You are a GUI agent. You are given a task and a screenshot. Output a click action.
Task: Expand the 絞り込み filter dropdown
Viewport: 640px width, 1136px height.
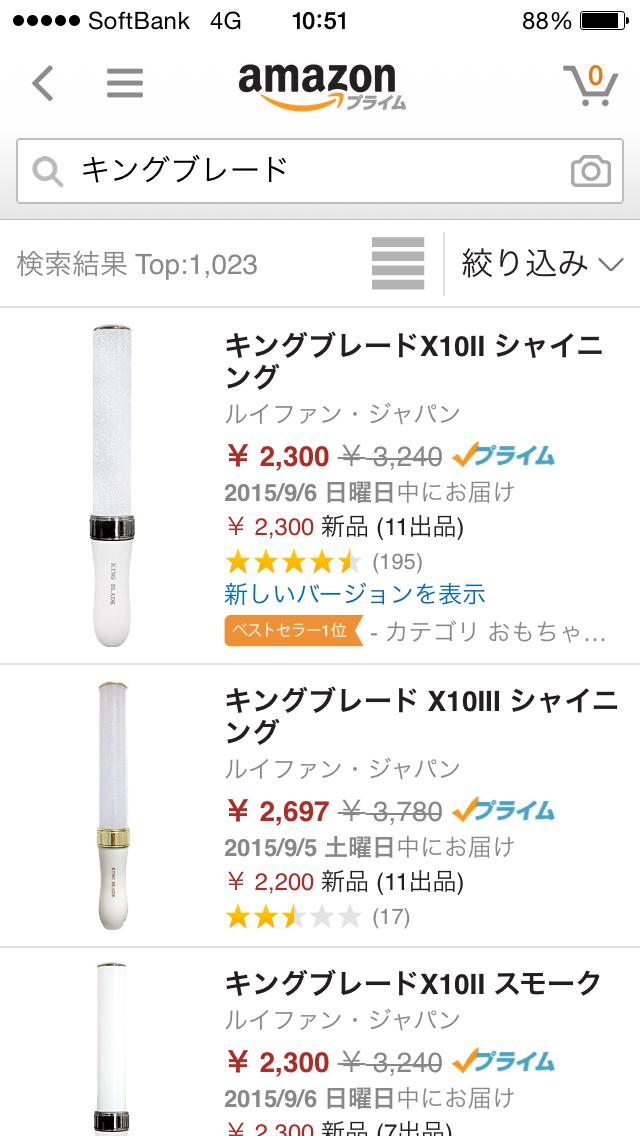541,264
